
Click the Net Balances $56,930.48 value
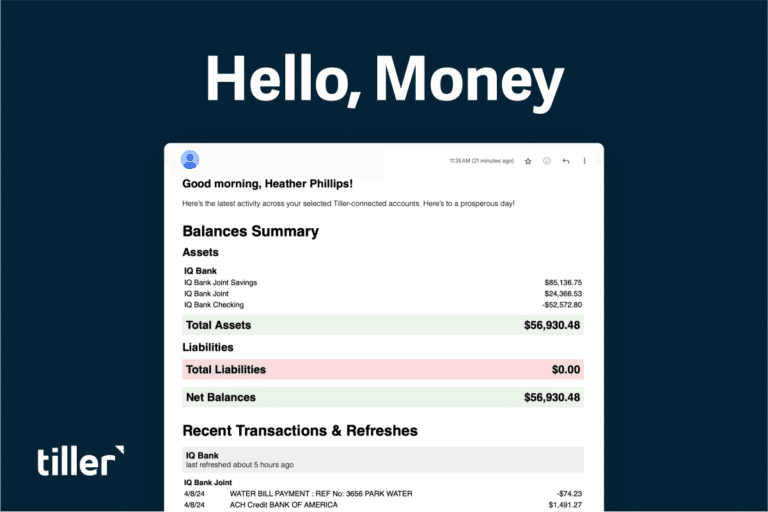tap(552, 397)
